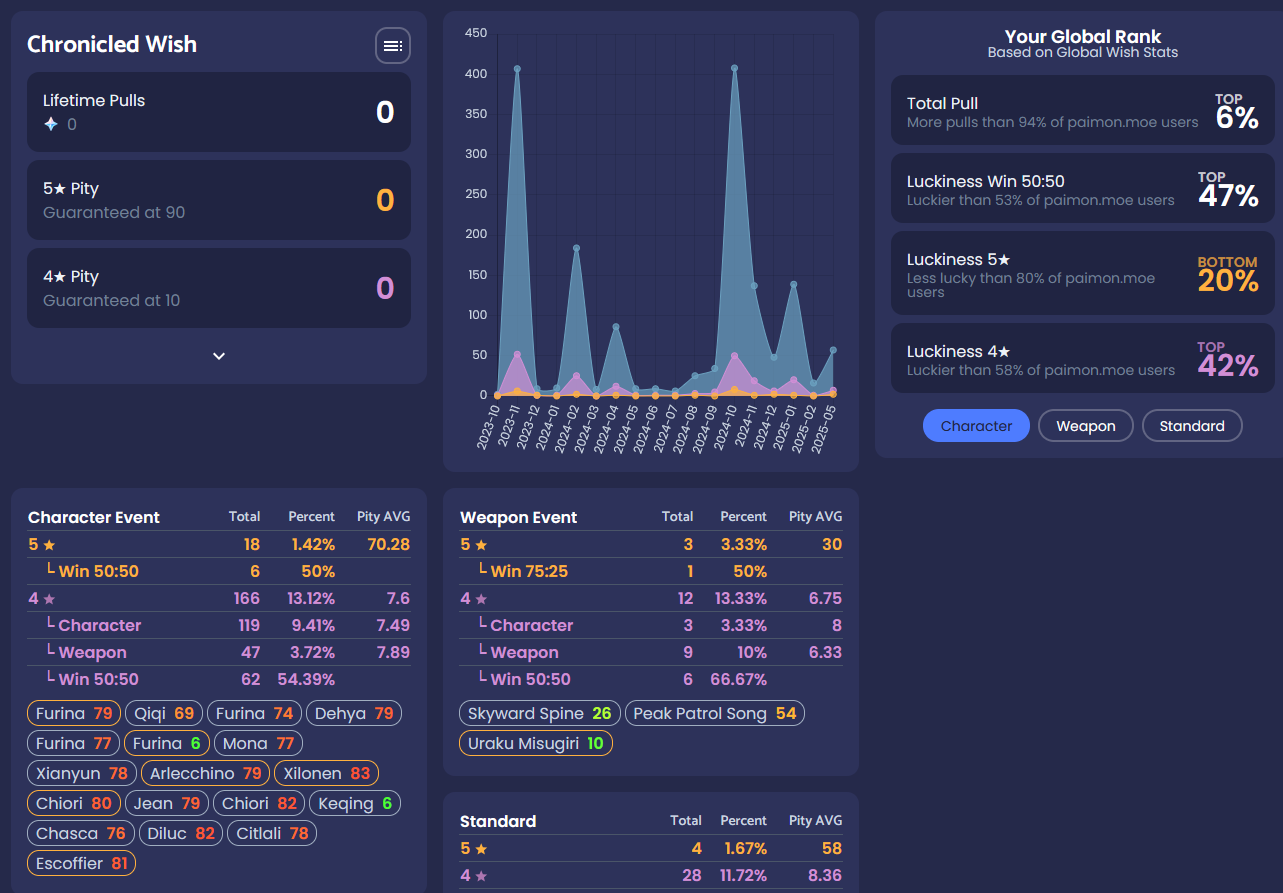Click the Standard table heading

[x=498, y=821]
